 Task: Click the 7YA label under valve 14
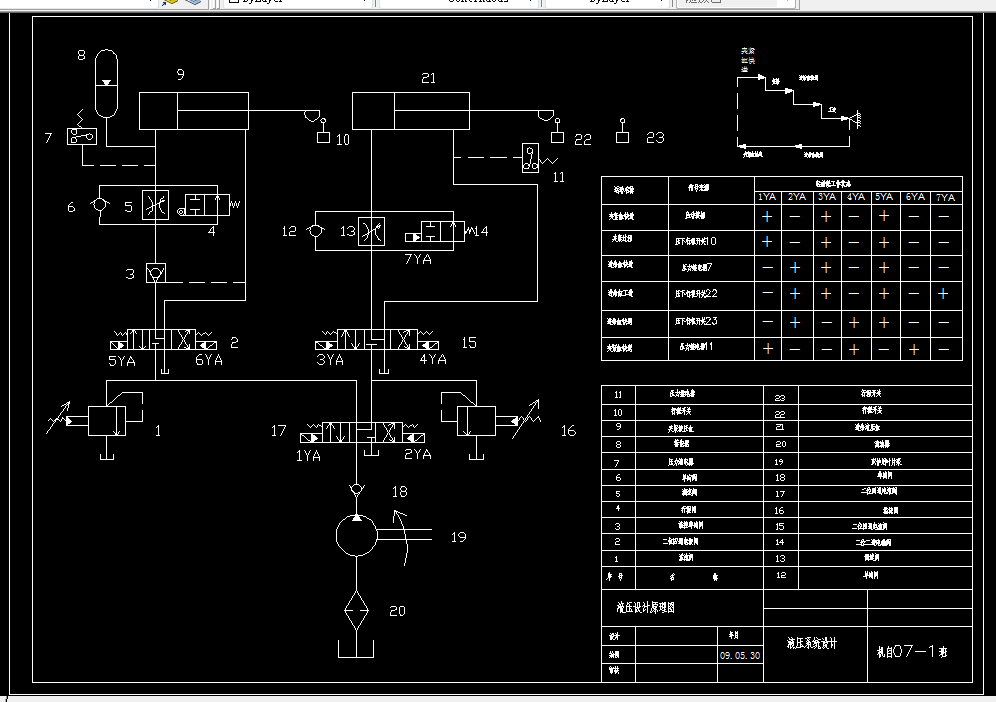click(418, 259)
